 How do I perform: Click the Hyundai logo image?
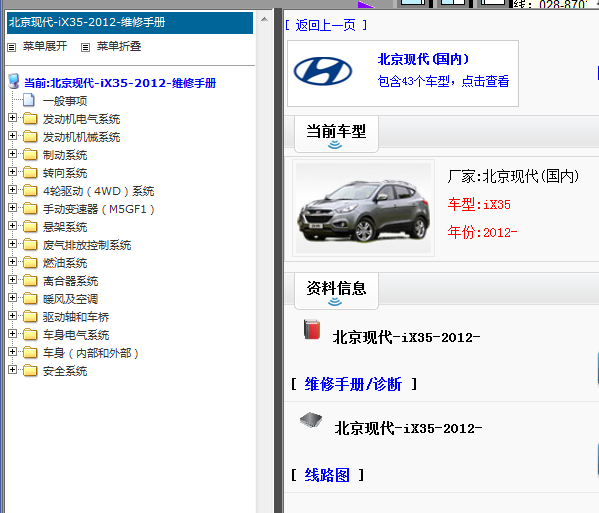(x=323, y=71)
